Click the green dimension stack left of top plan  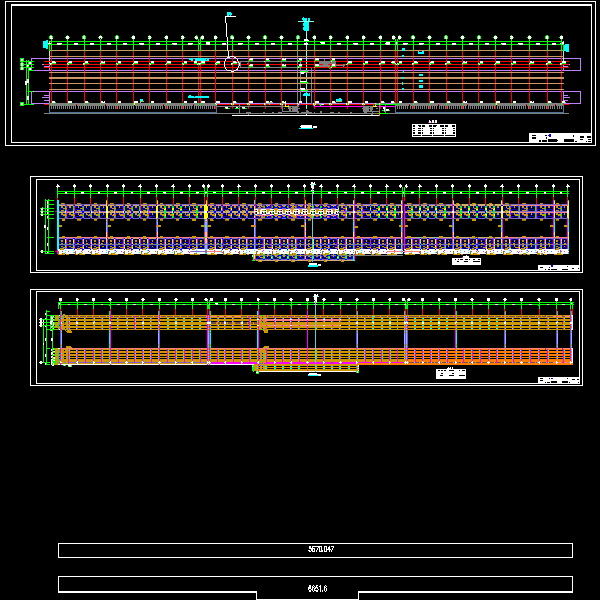coord(26,80)
